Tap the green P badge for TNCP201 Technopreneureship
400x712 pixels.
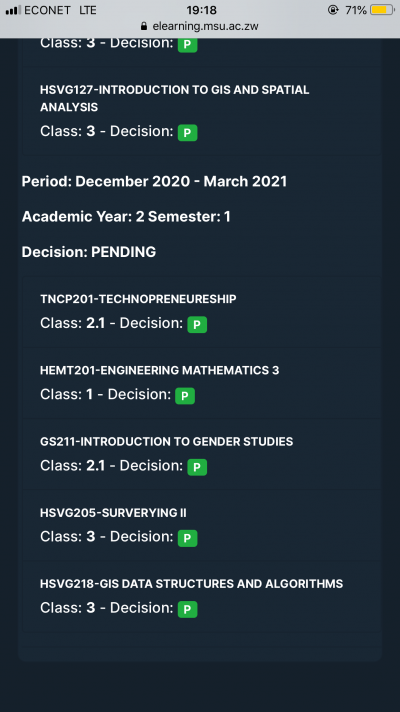(x=197, y=325)
